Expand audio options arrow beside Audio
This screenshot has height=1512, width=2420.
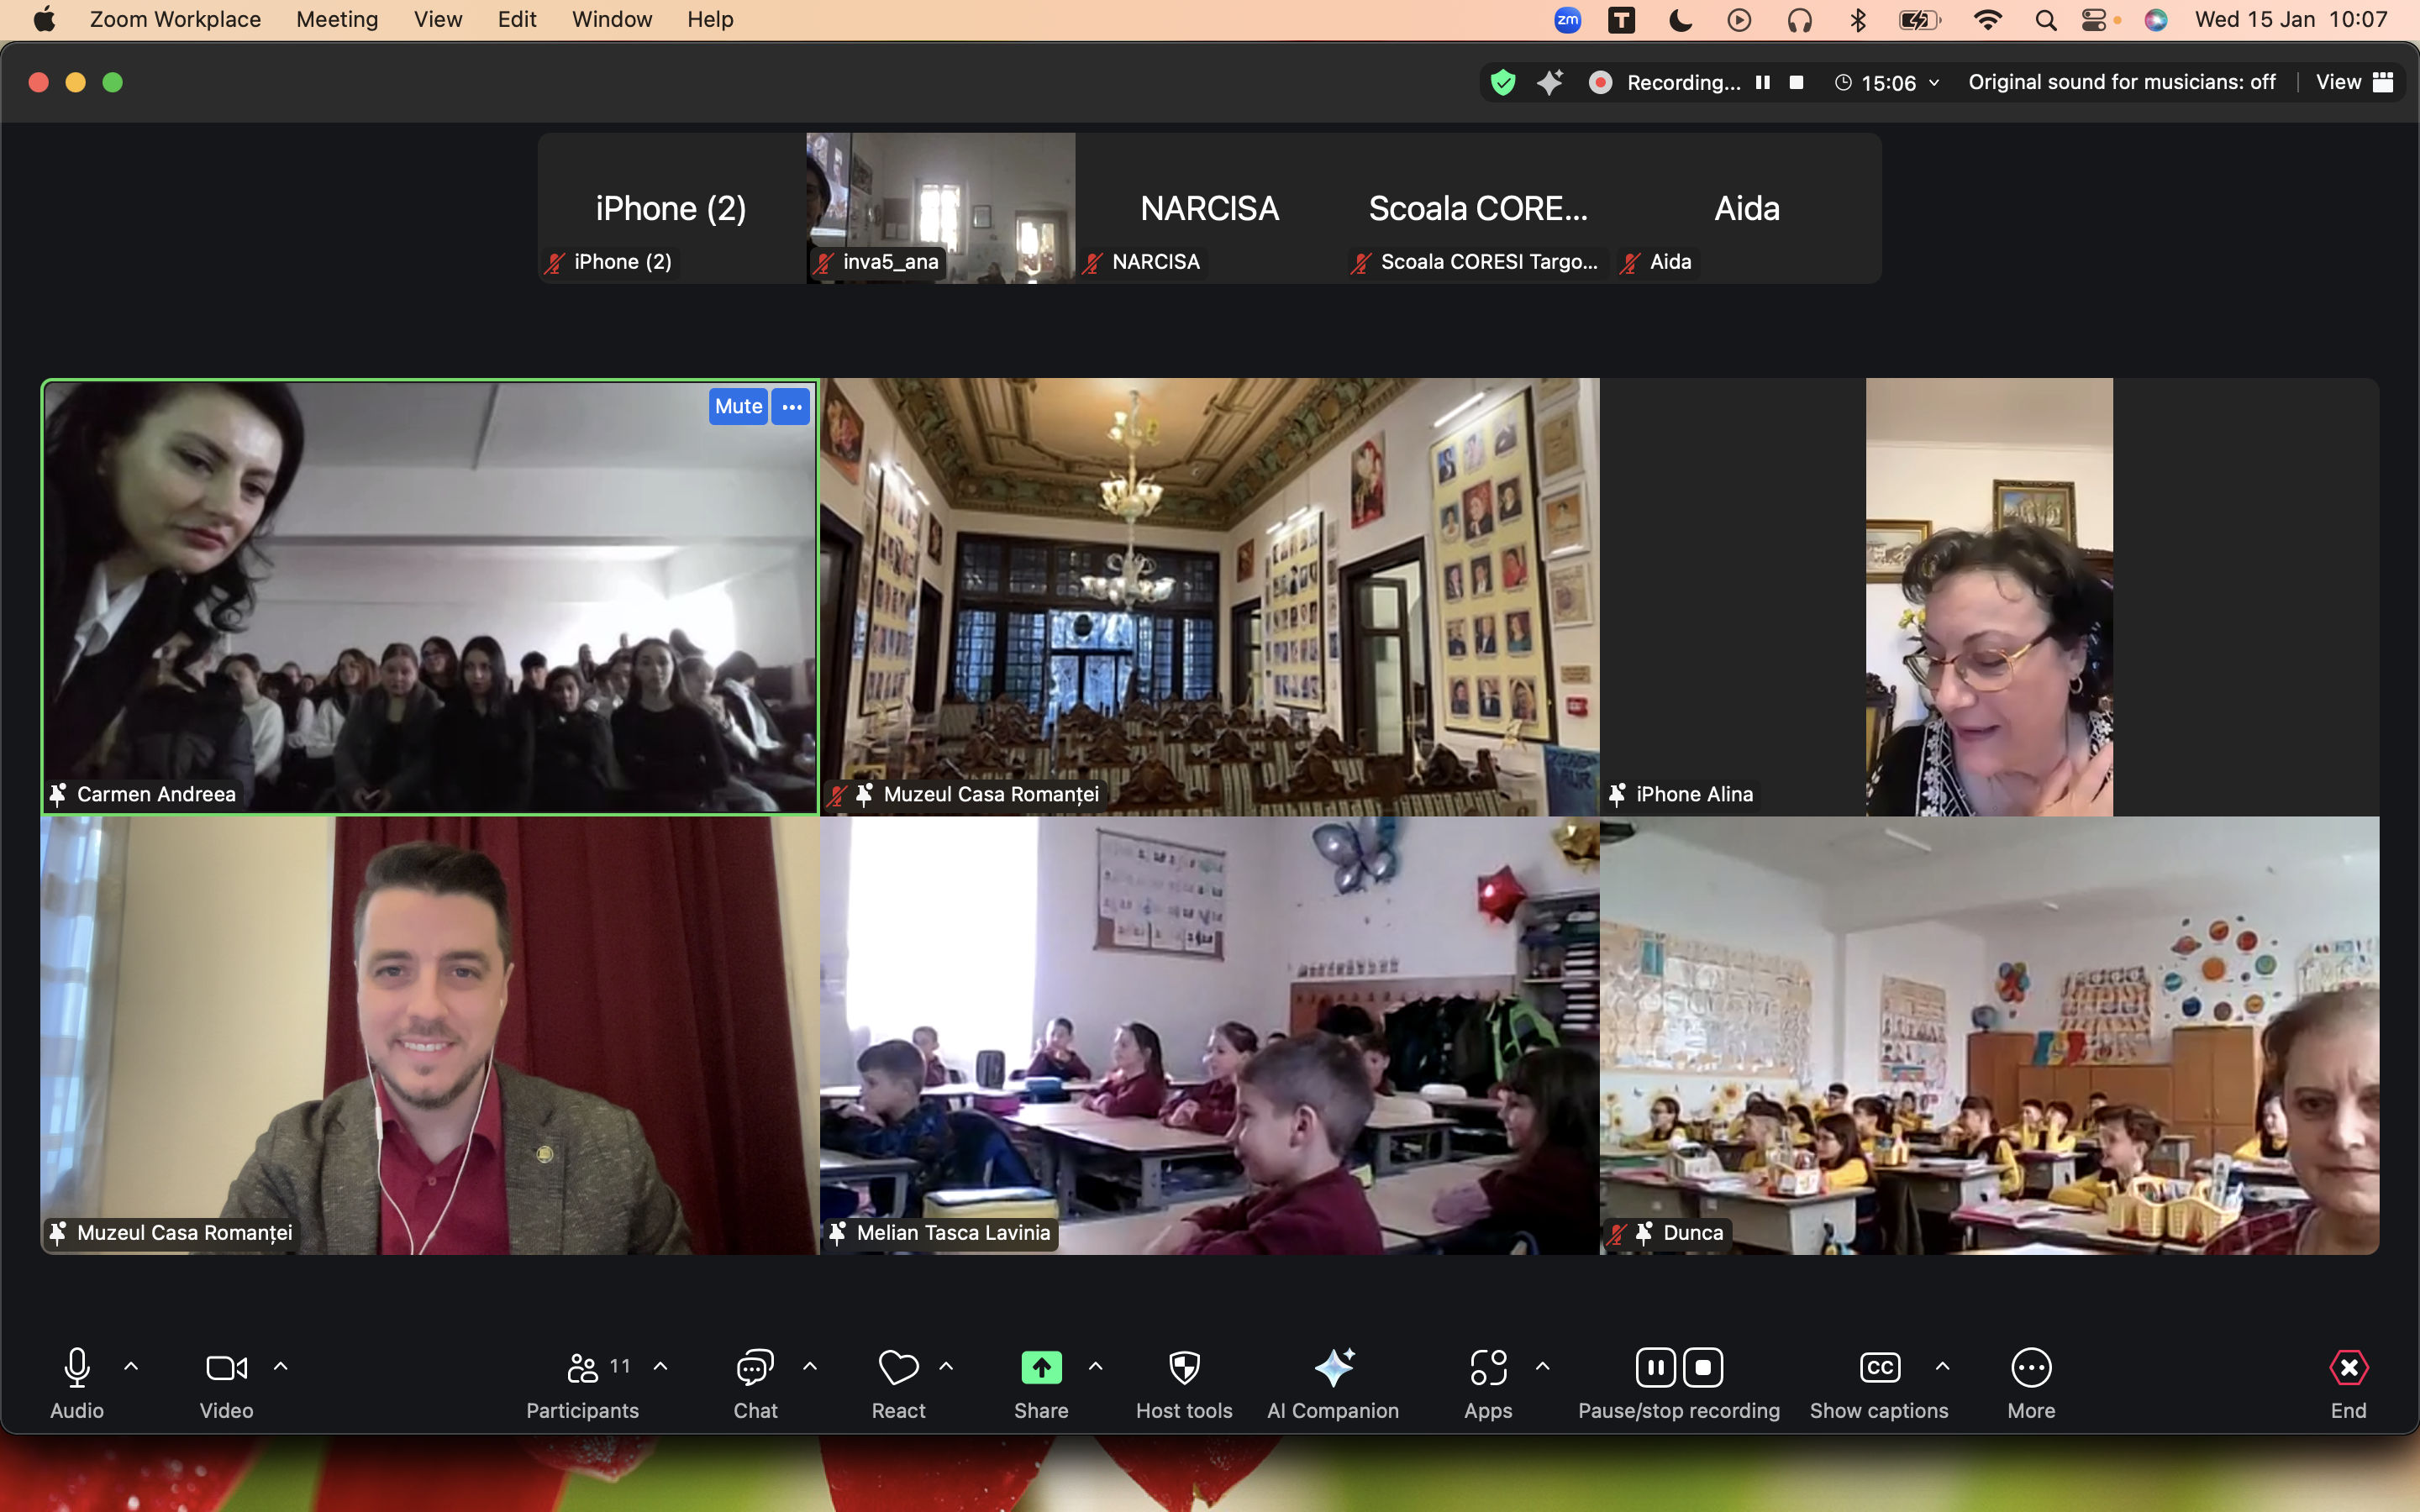(x=131, y=1366)
